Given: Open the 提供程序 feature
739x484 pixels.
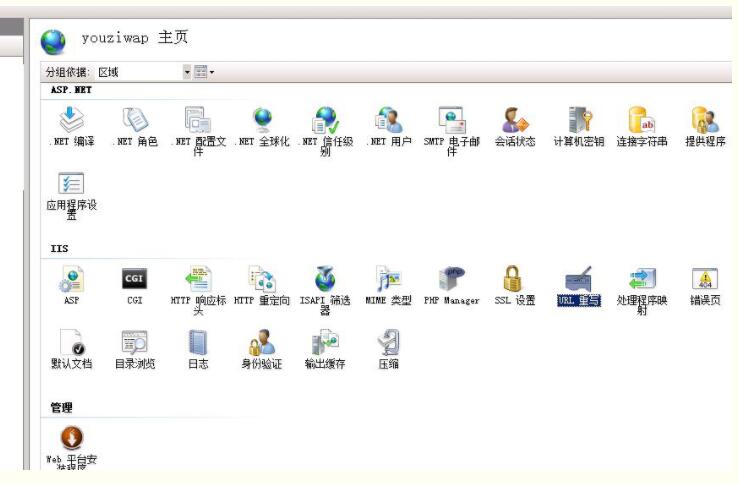Looking at the screenshot, I should (705, 126).
